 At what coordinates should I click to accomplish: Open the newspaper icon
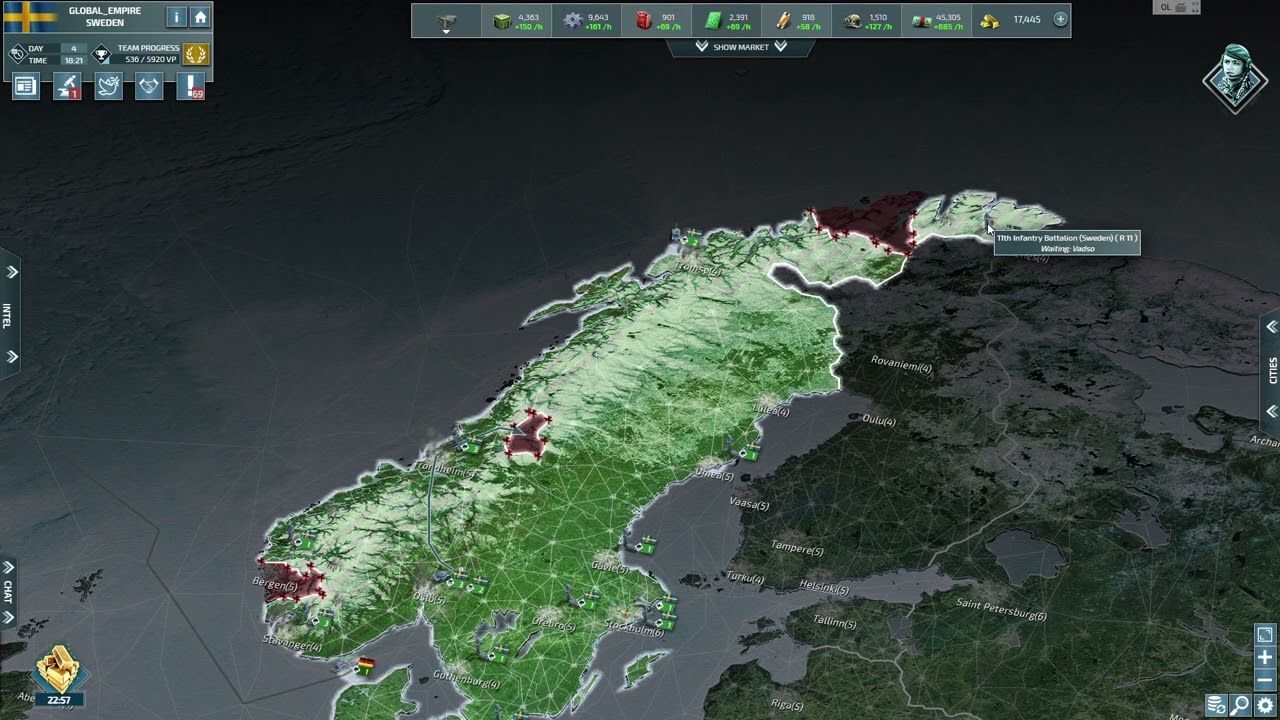click(25, 87)
